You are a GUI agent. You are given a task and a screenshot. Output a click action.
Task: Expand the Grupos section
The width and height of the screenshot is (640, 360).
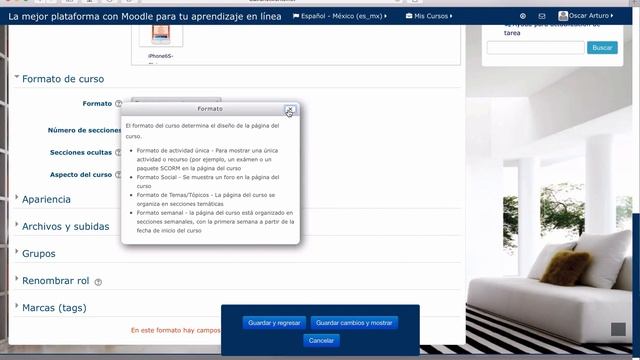[x=38, y=253]
